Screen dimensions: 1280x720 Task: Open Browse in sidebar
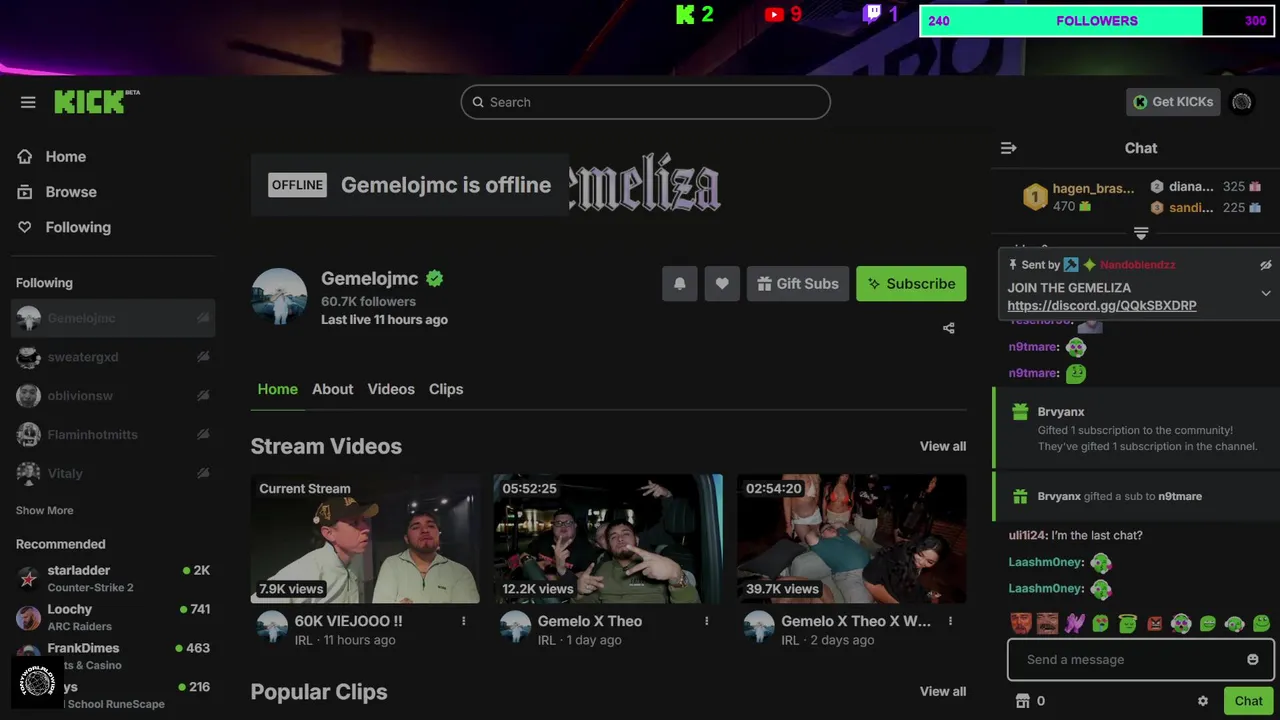(x=57, y=192)
